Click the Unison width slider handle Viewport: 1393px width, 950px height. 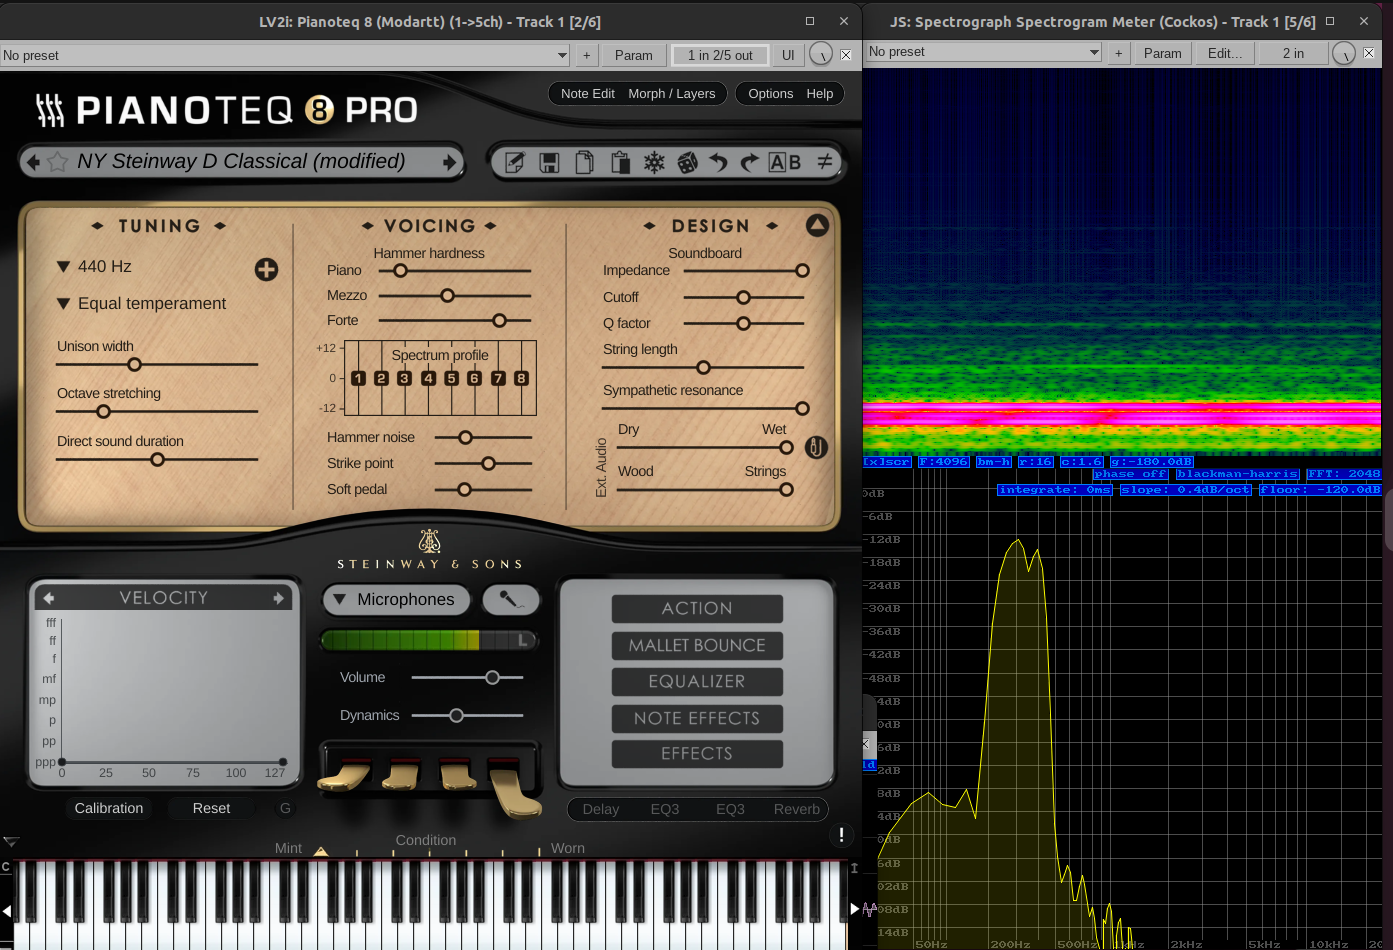(134, 364)
